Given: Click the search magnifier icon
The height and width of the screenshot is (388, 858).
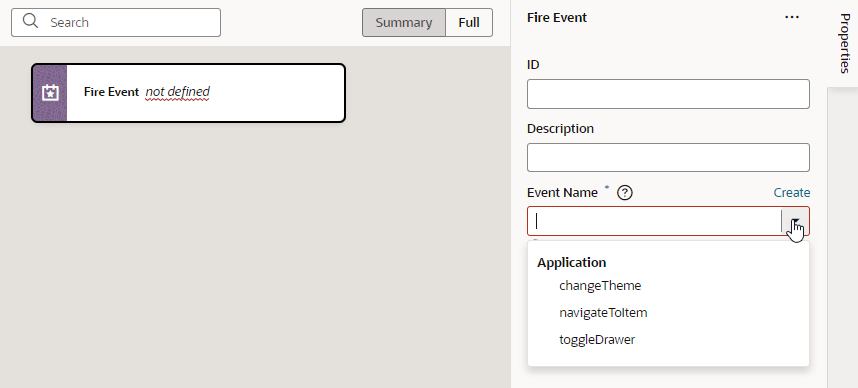Looking at the screenshot, I should click(x=31, y=22).
